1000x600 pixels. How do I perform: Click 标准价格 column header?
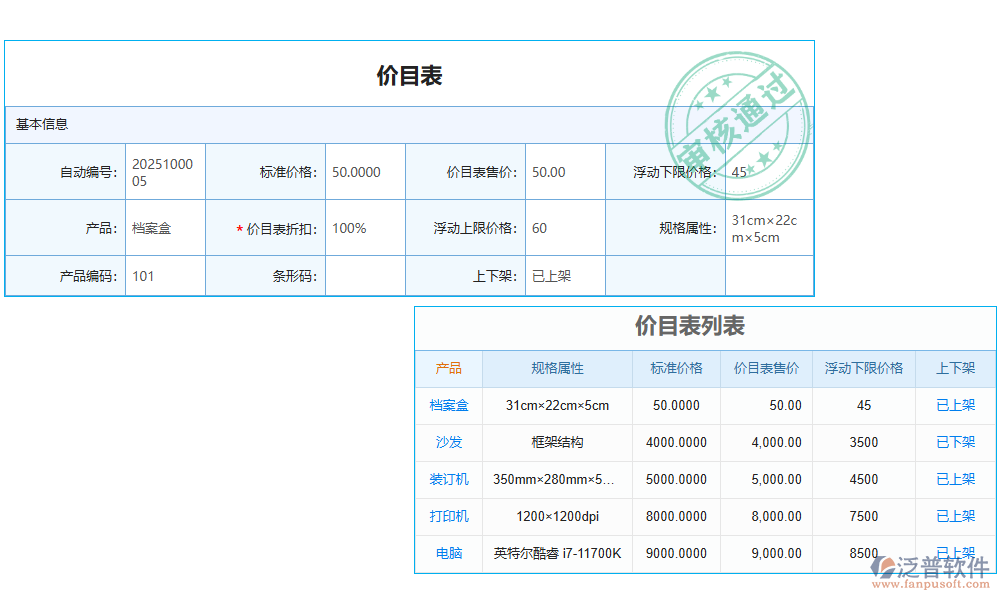[676, 368]
